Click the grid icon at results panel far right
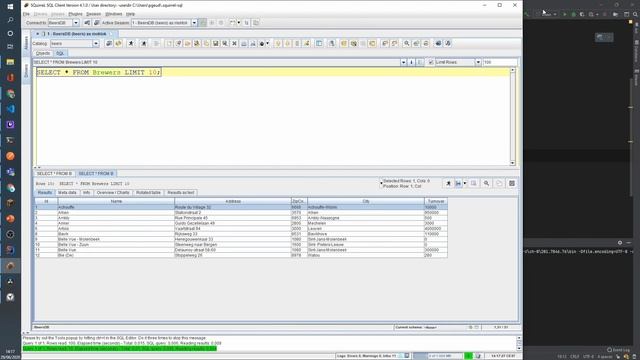The image size is (640, 360). (x=511, y=183)
